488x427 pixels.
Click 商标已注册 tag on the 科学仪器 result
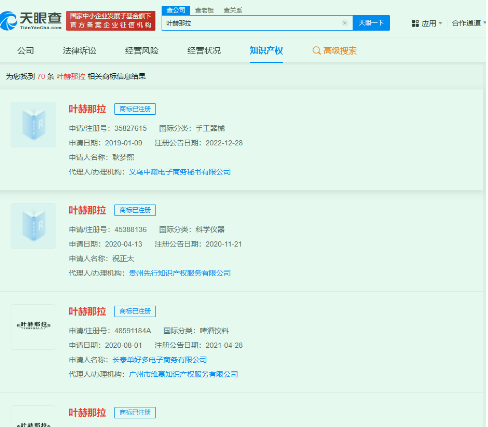click(x=135, y=210)
